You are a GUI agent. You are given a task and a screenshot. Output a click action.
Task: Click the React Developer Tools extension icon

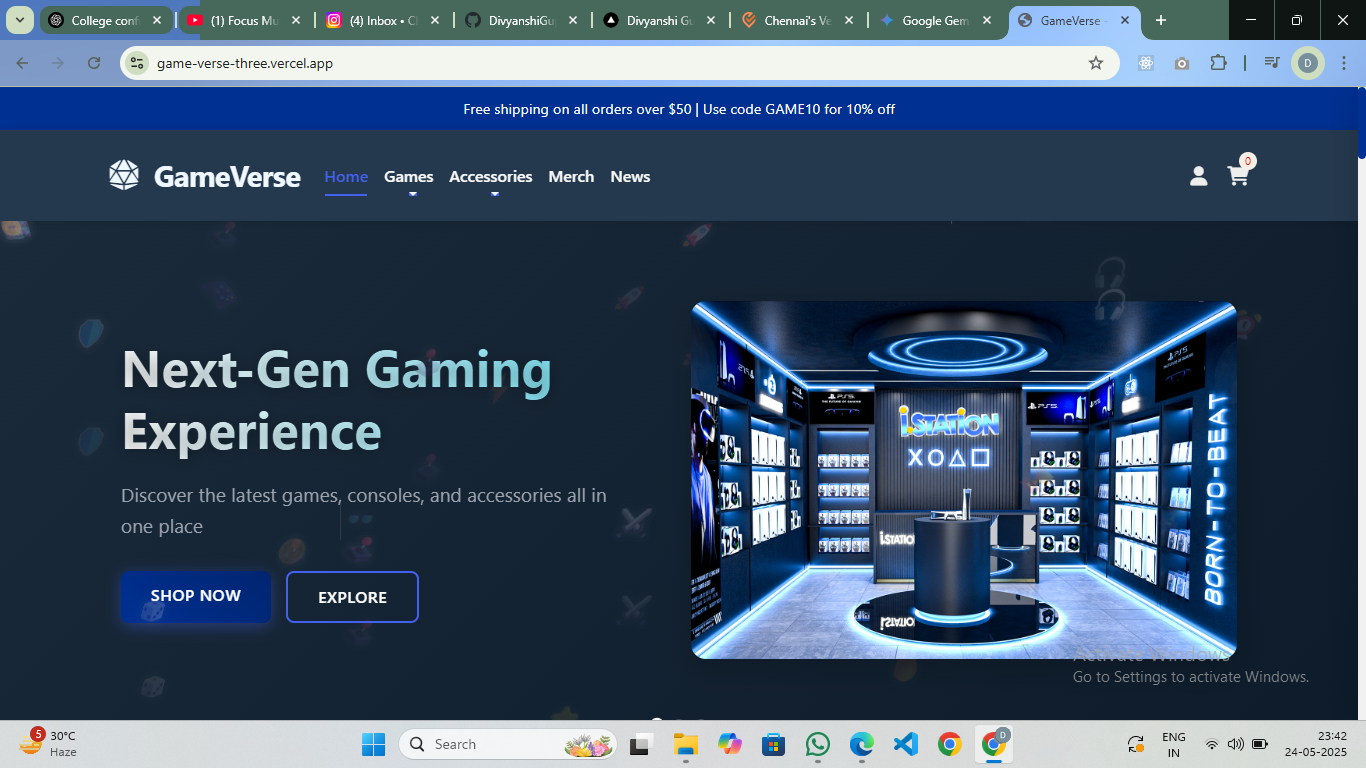pyautogui.click(x=1146, y=63)
